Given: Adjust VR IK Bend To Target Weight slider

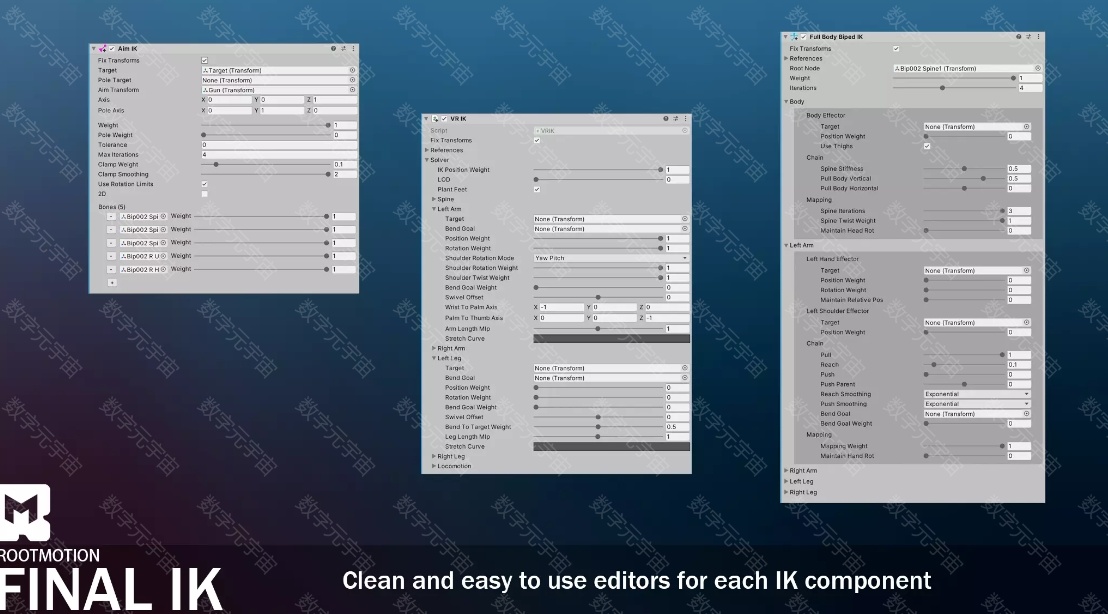Looking at the screenshot, I should point(599,427).
